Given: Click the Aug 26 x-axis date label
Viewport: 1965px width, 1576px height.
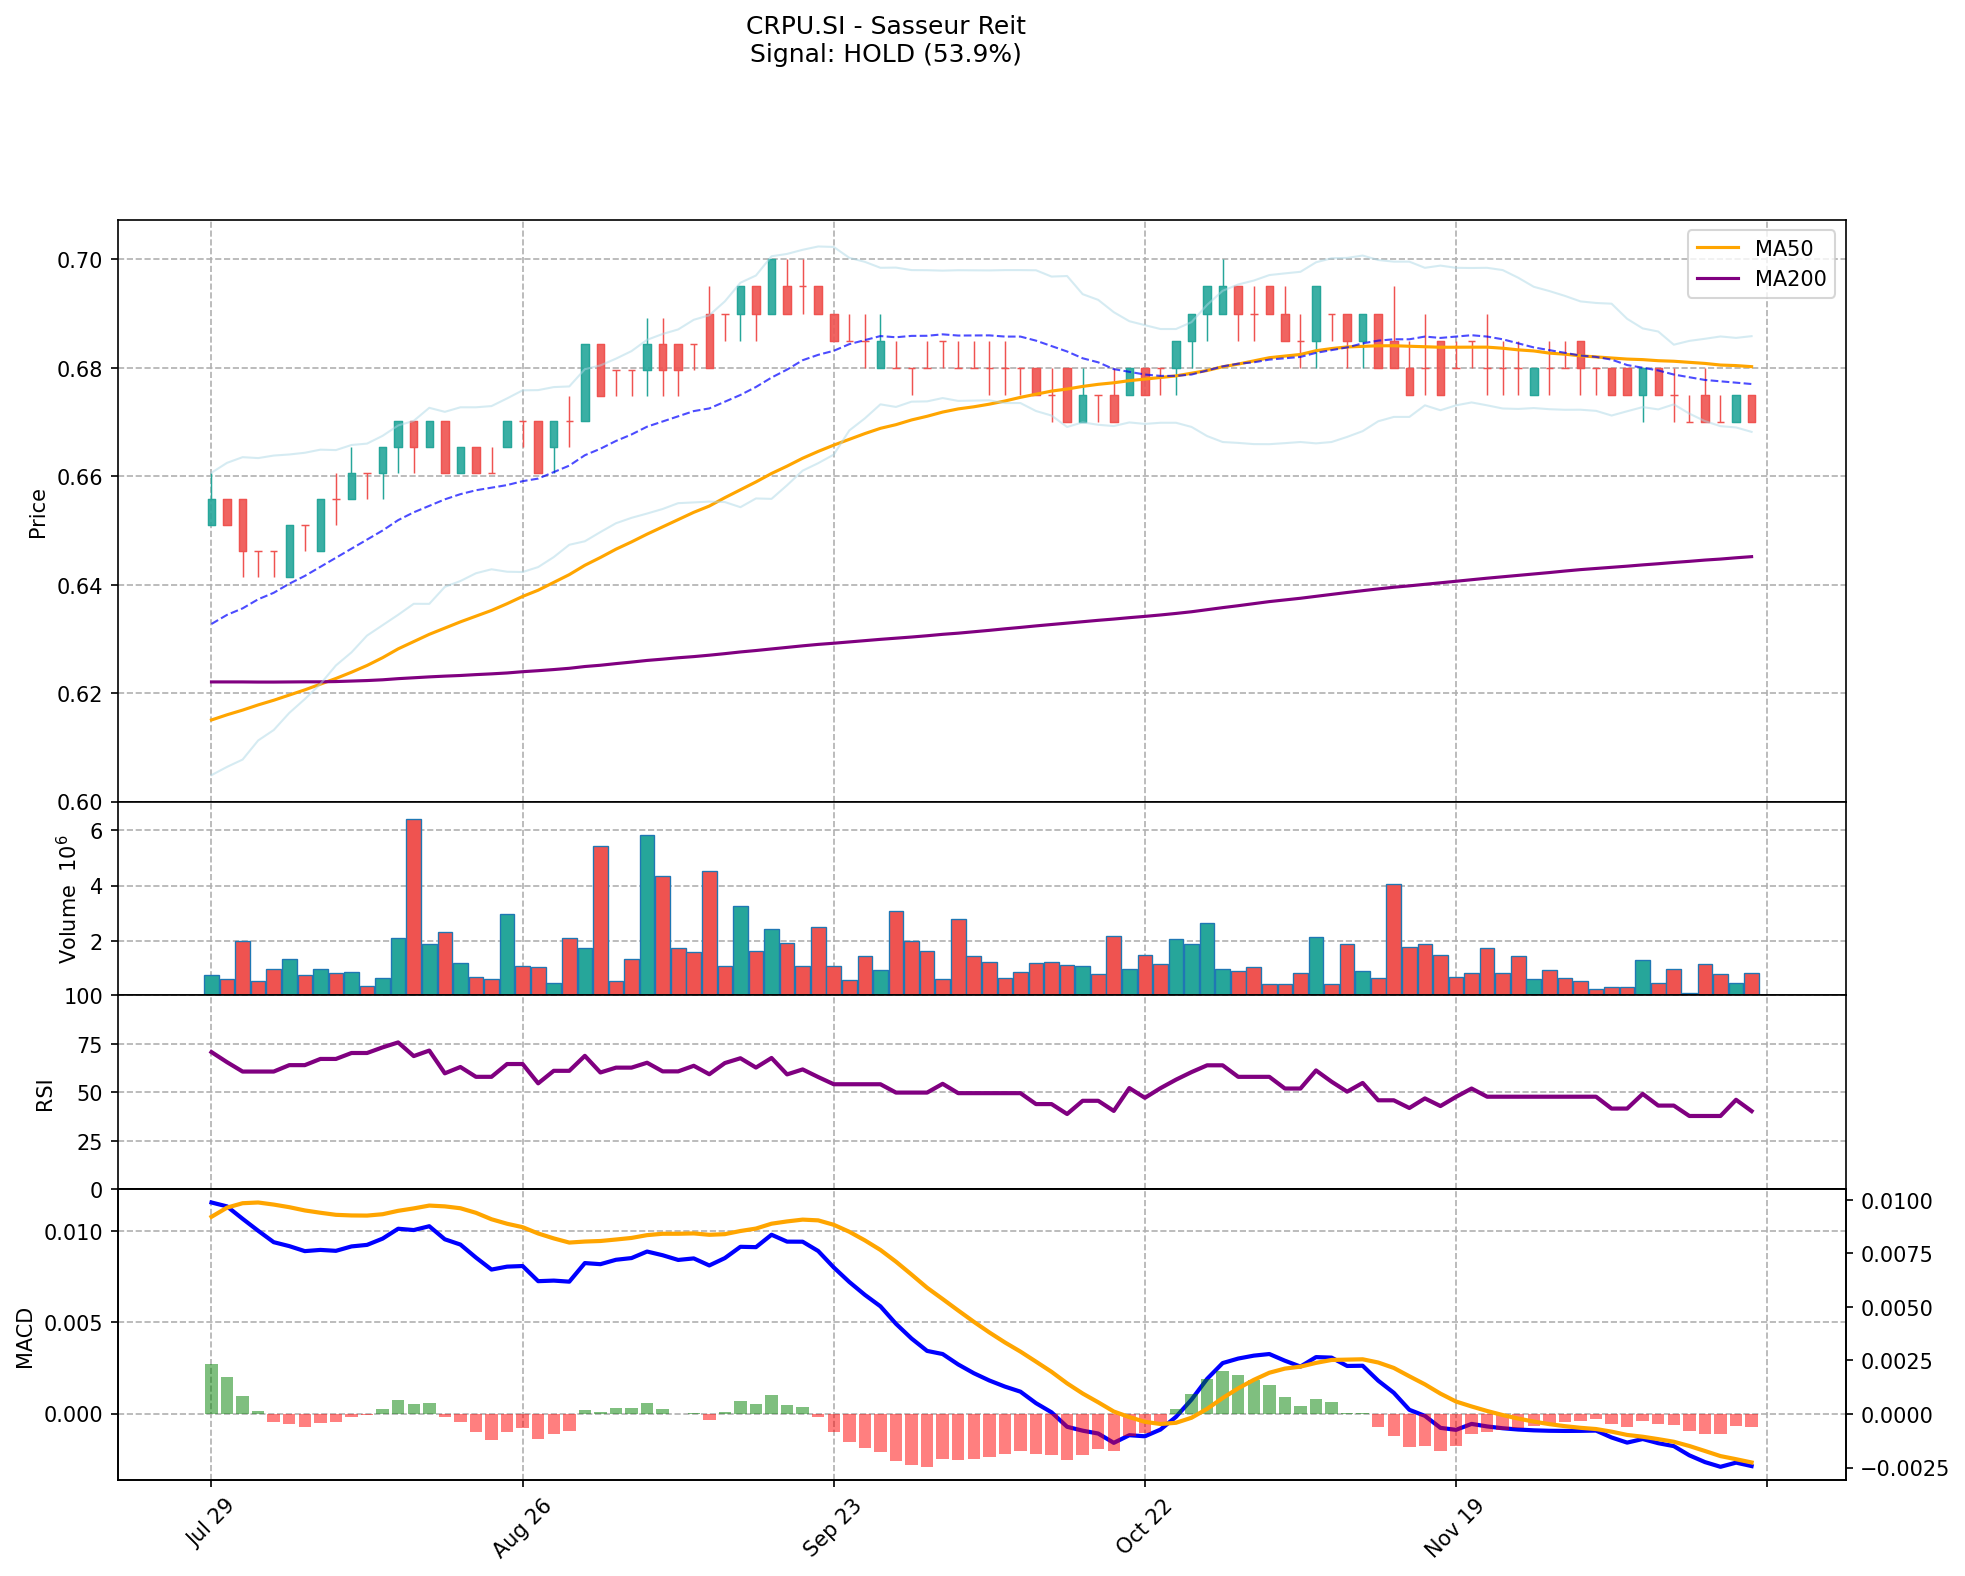Looking at the screenshot, I should pos(521,1530).
